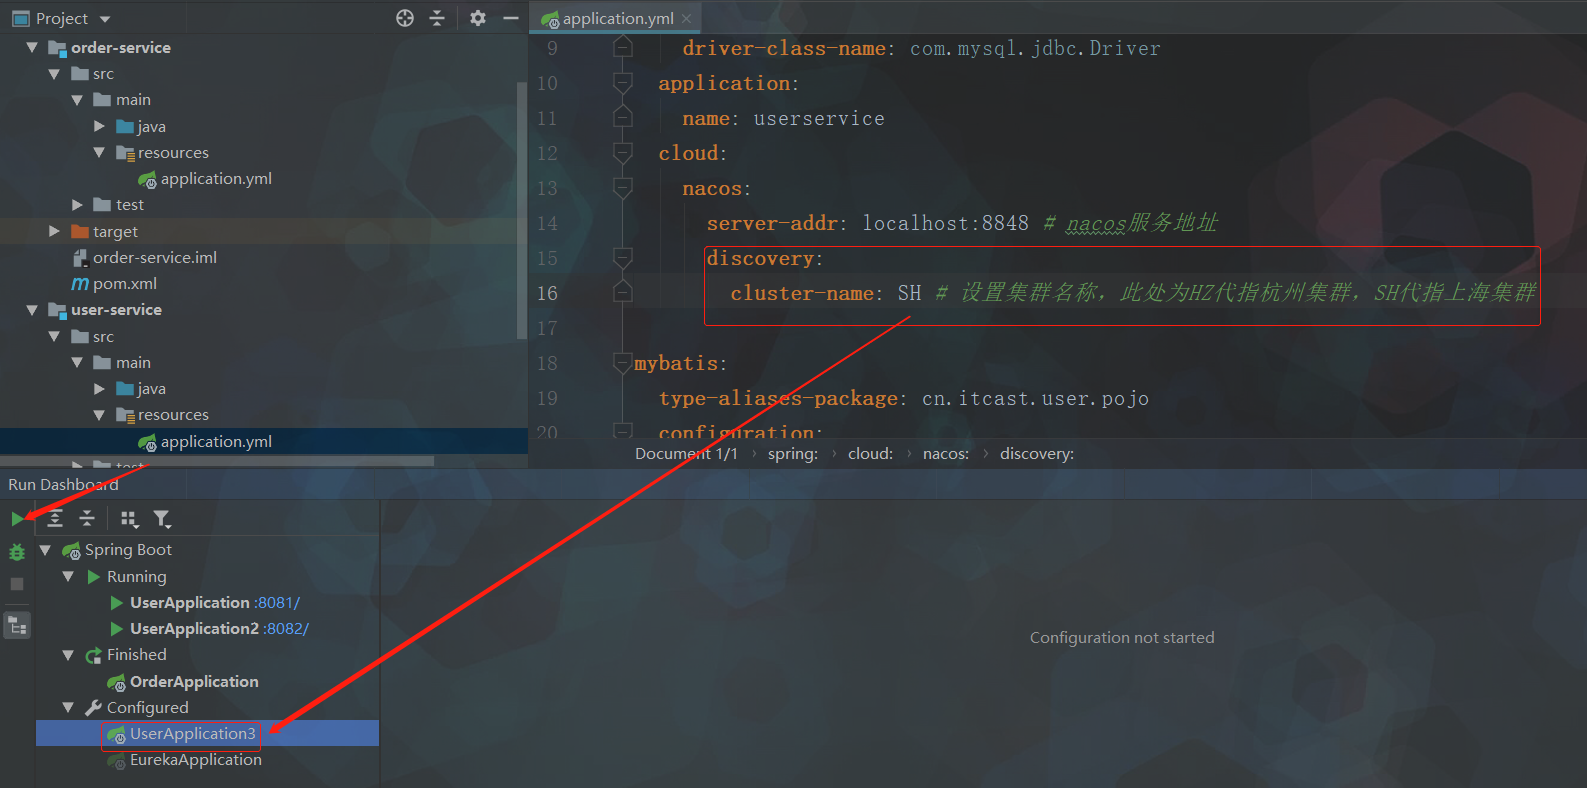Collapse all in Project panel toolbar
This screenshot has width=1587, height=788.
pyautogui.click(x=437, y=18)
